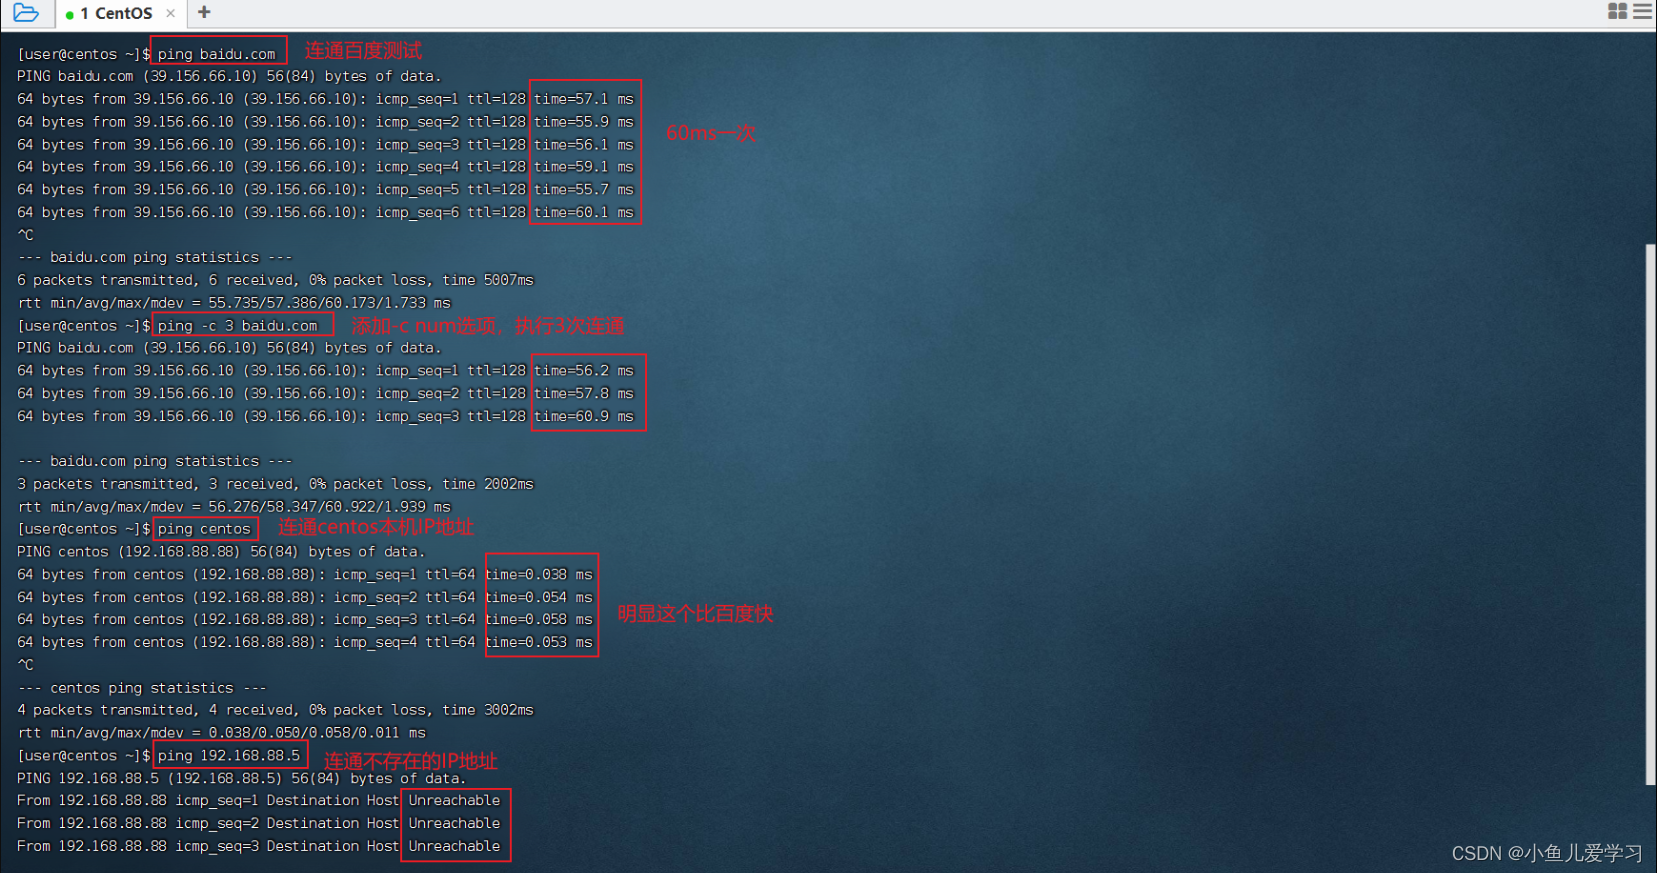
Task: Click 'icmp_seq=2 Destination Host Unreachable' line
Action: tap(258, 823)
